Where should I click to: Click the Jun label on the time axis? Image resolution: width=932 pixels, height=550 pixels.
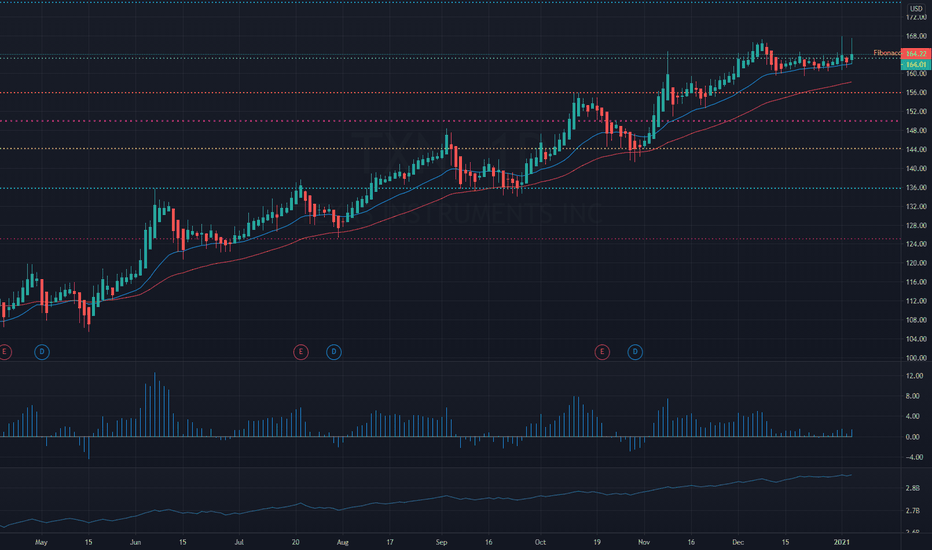[x=136, y=542]
